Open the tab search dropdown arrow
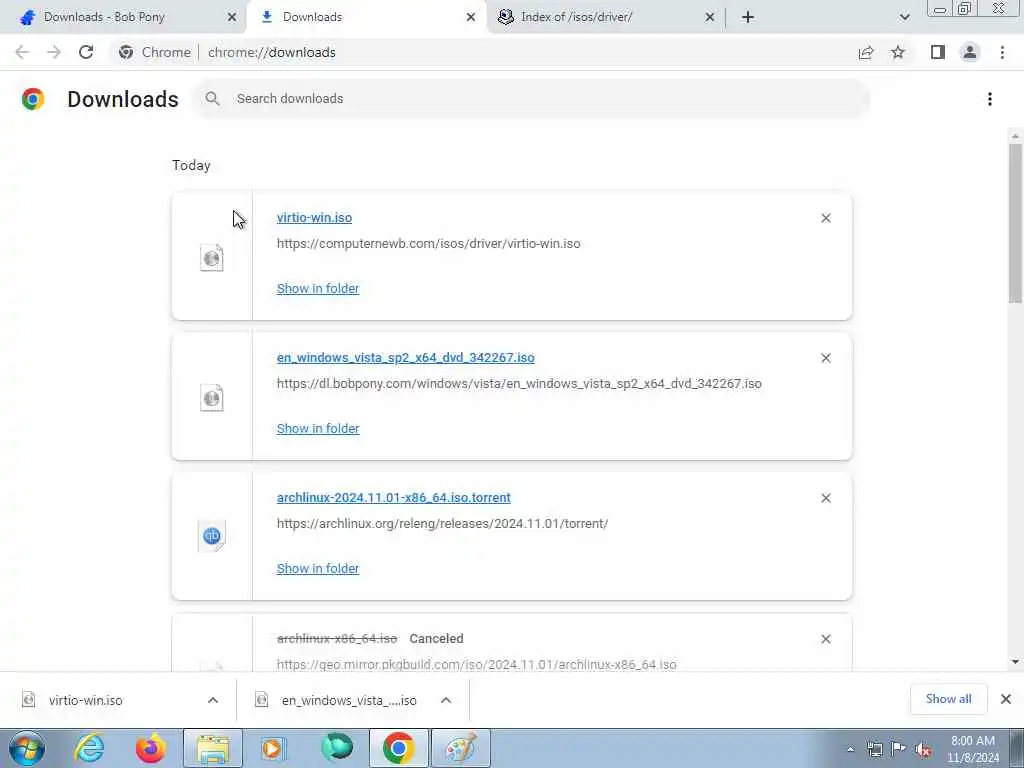1024x768 pixels. (904, 17)
